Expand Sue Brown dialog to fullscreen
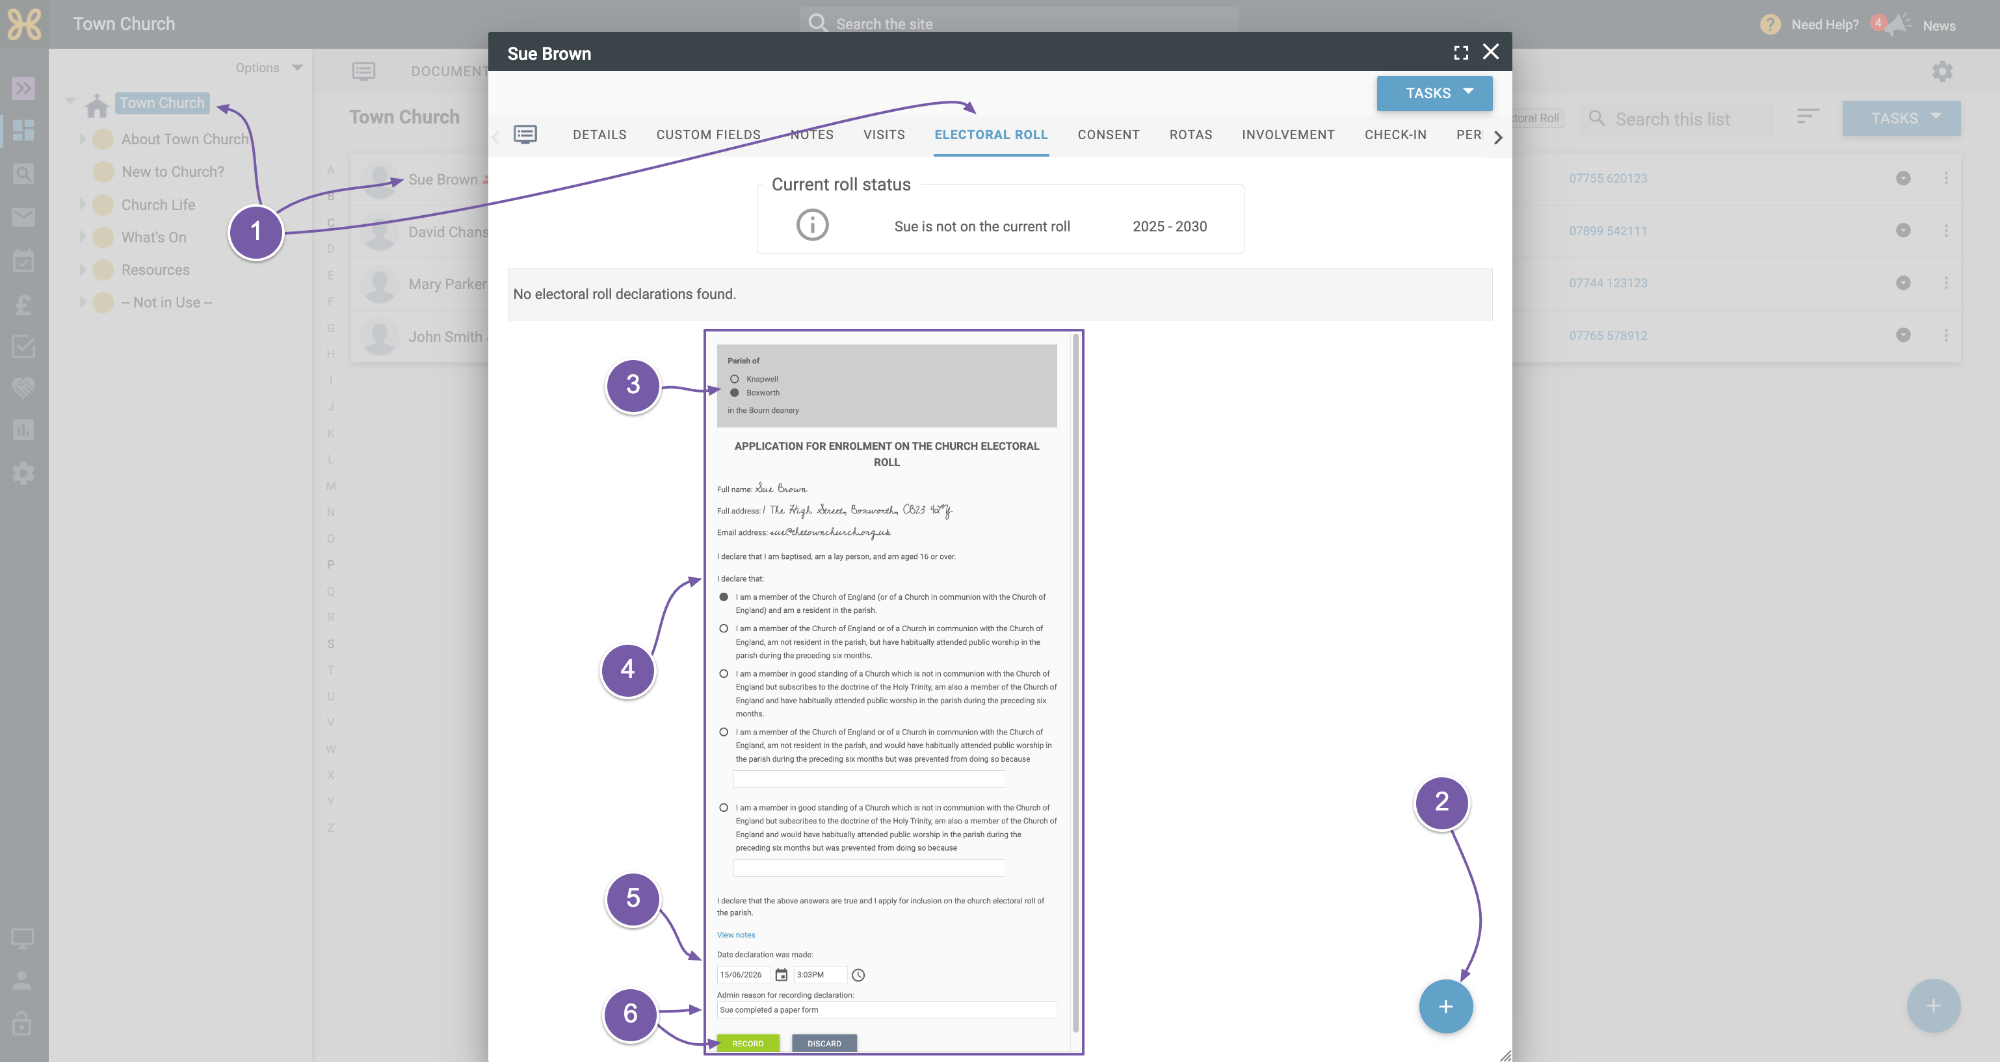2000x1062 pixels. pyautogui.click(x=1461, y=53)
